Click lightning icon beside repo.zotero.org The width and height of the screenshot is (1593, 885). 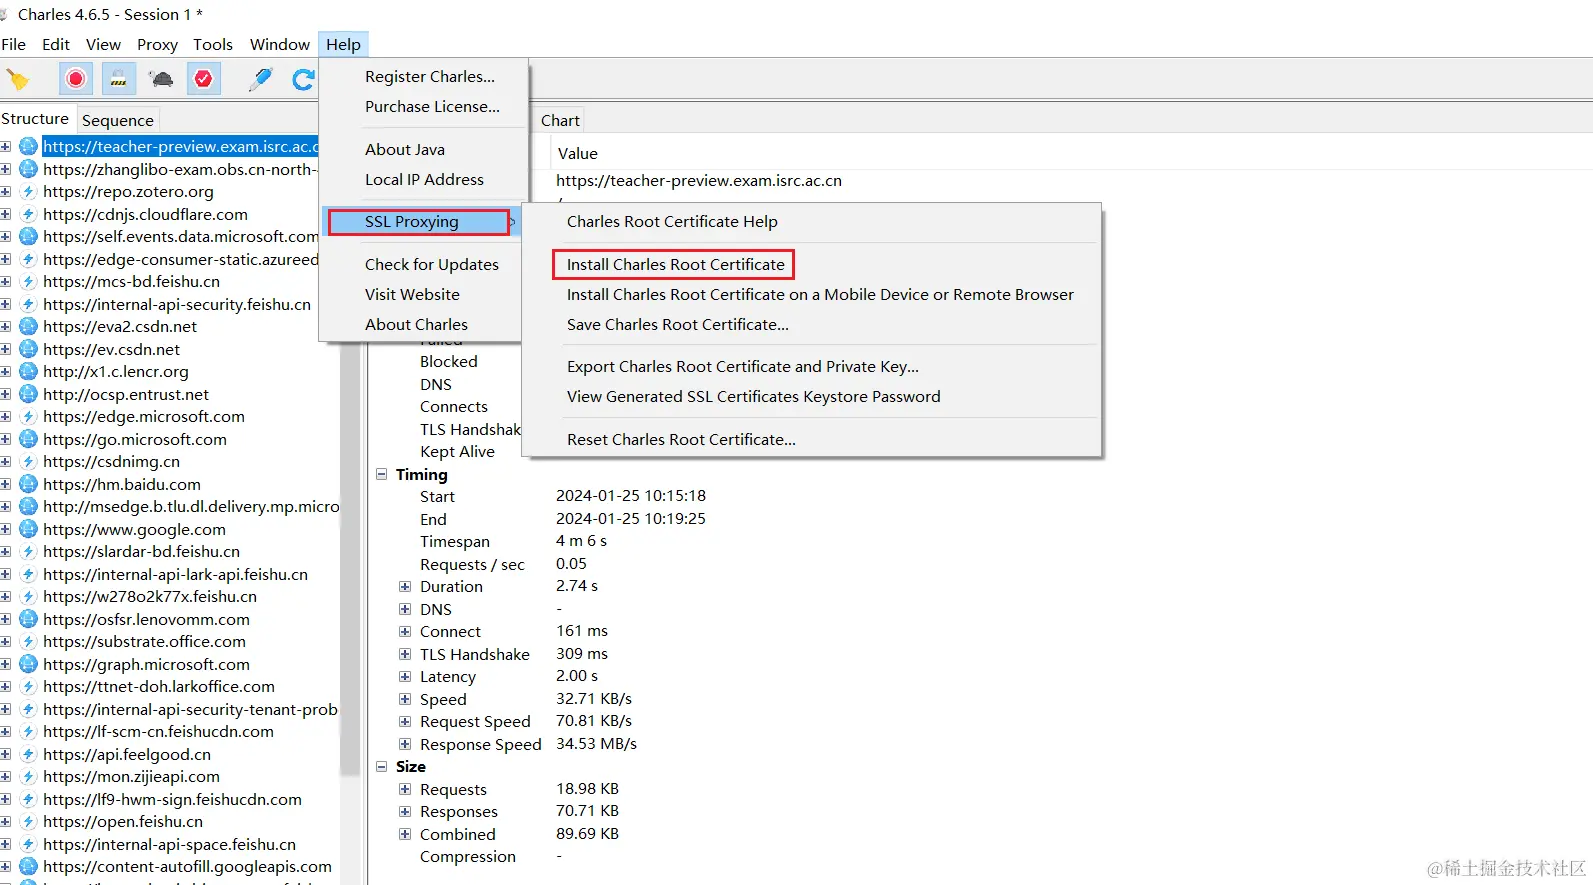point(28,192)
